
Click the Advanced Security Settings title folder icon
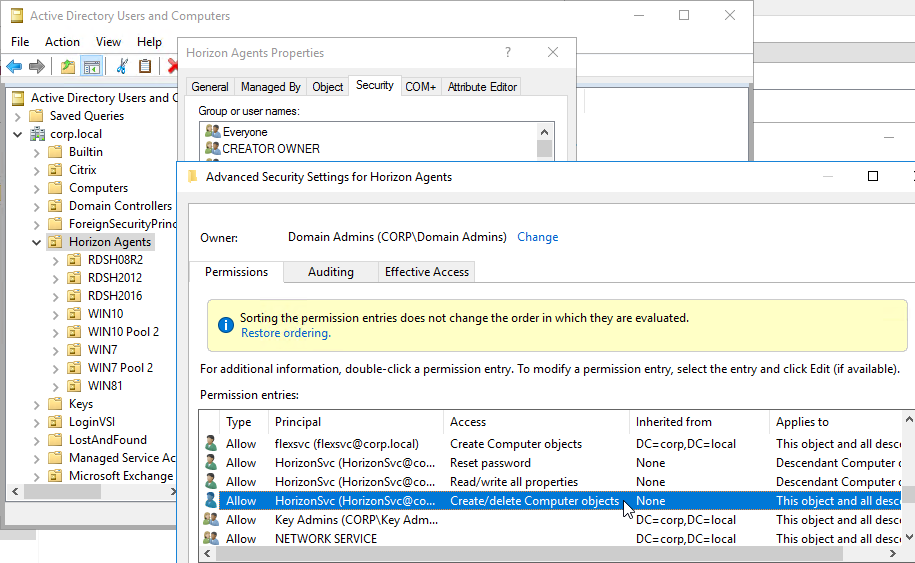192,177
